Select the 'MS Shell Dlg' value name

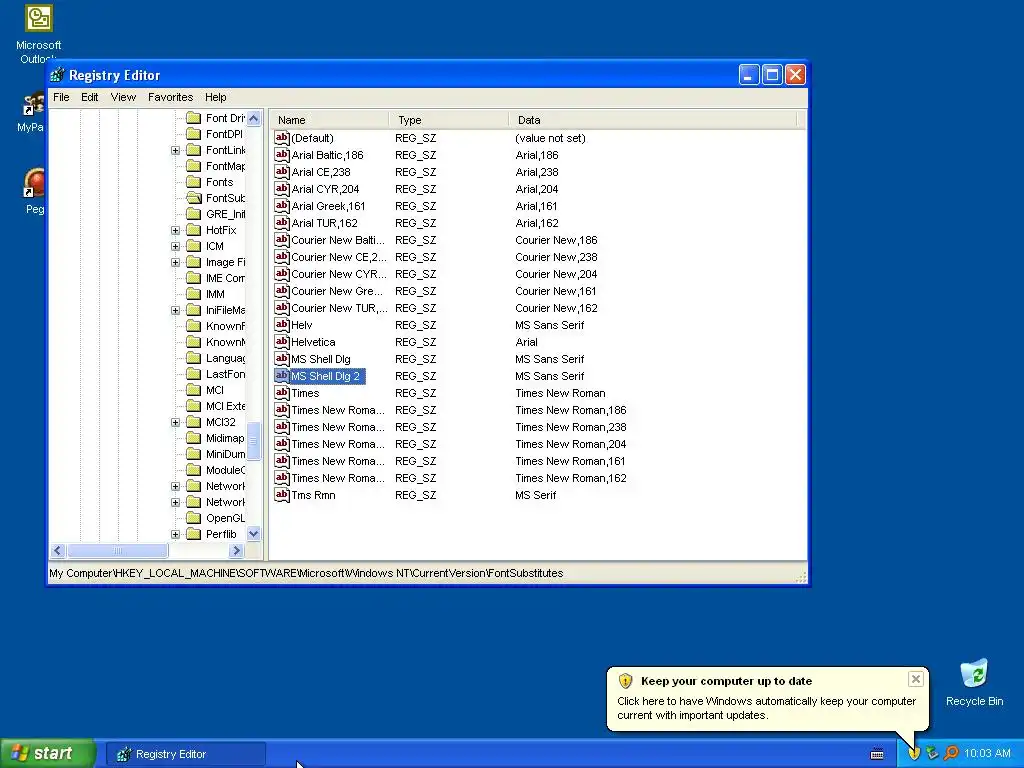(x=321, y=359)
